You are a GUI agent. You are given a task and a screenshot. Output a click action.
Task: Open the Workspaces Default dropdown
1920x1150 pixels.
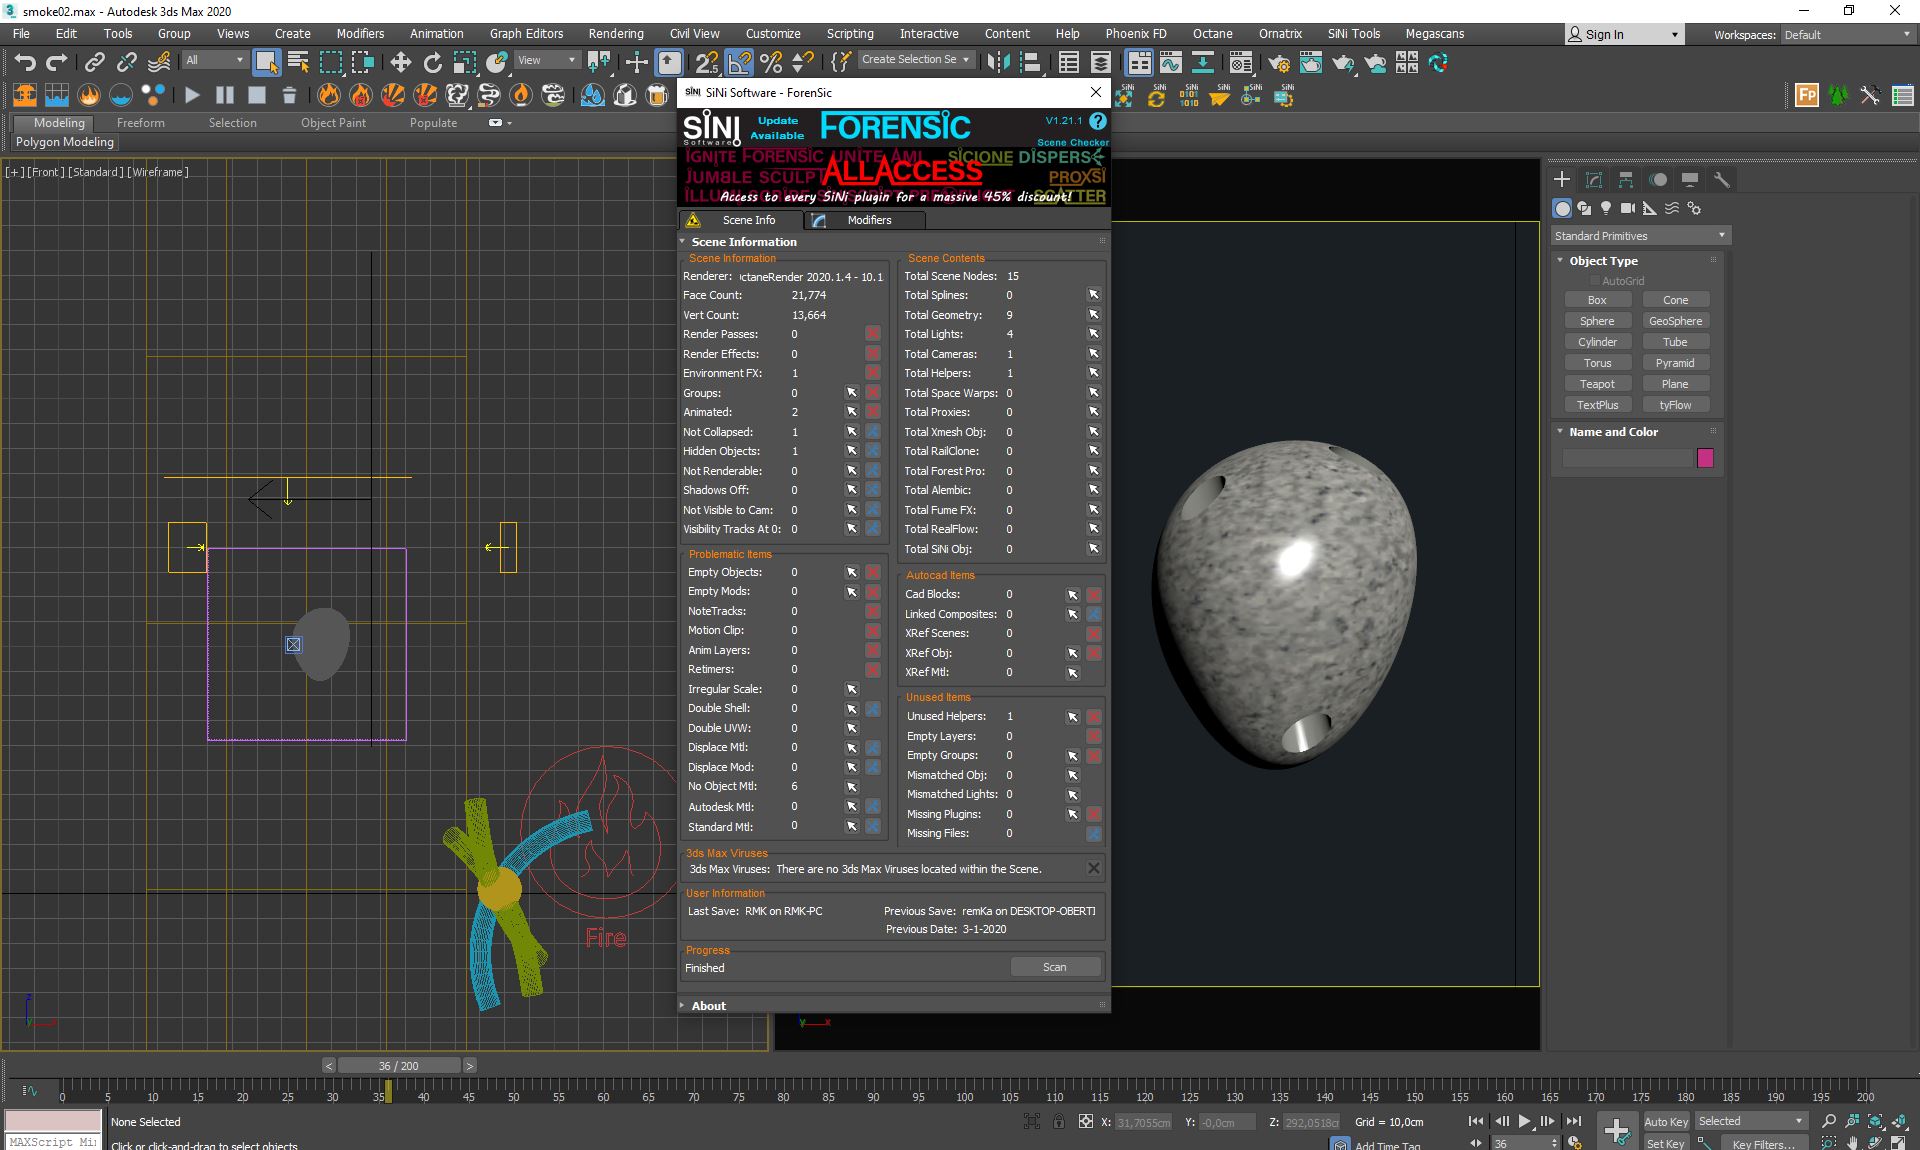1847,34
